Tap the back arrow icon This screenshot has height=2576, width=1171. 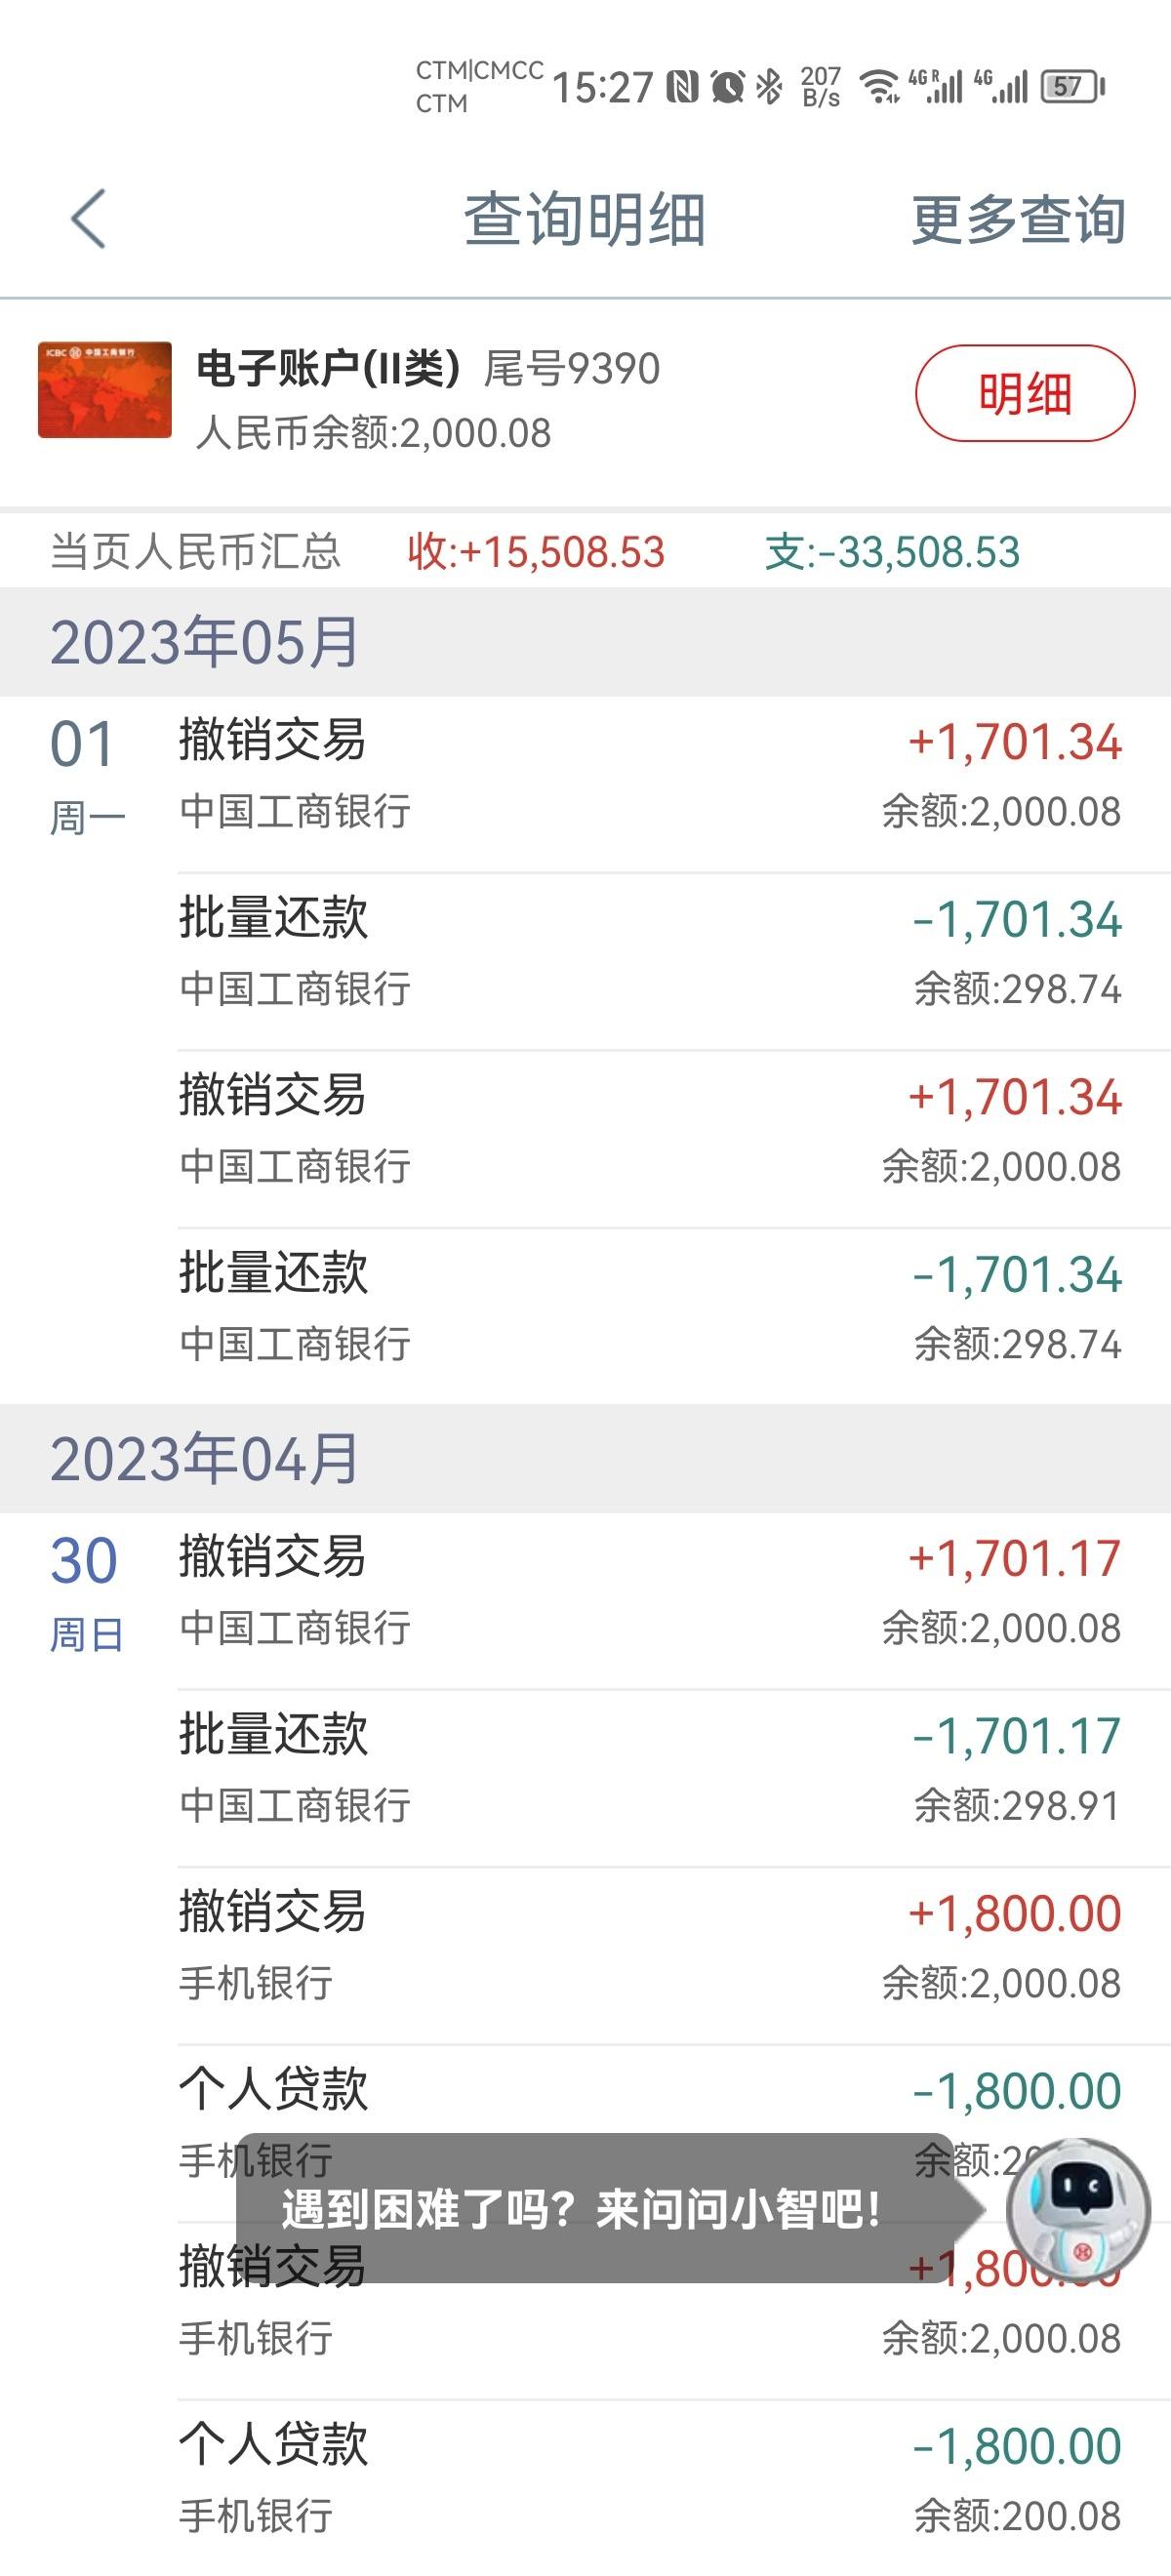click(x=88, y=218)
